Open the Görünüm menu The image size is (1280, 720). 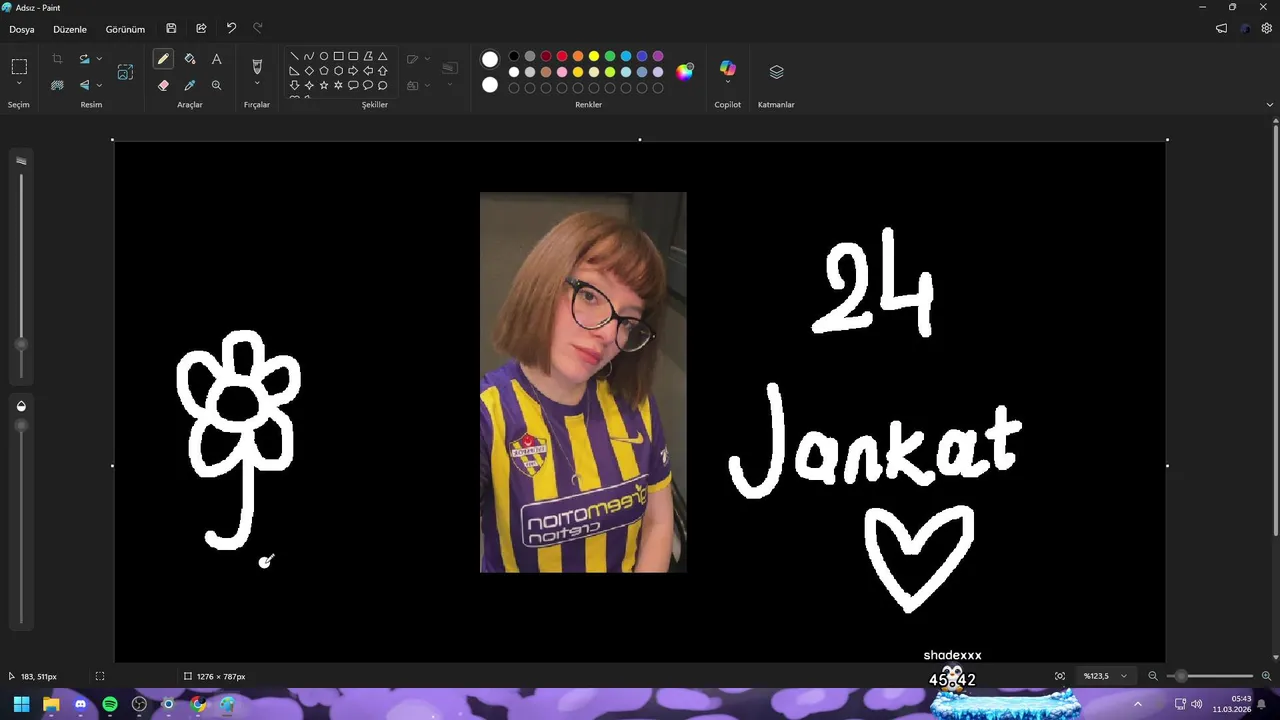coord(125,29)
